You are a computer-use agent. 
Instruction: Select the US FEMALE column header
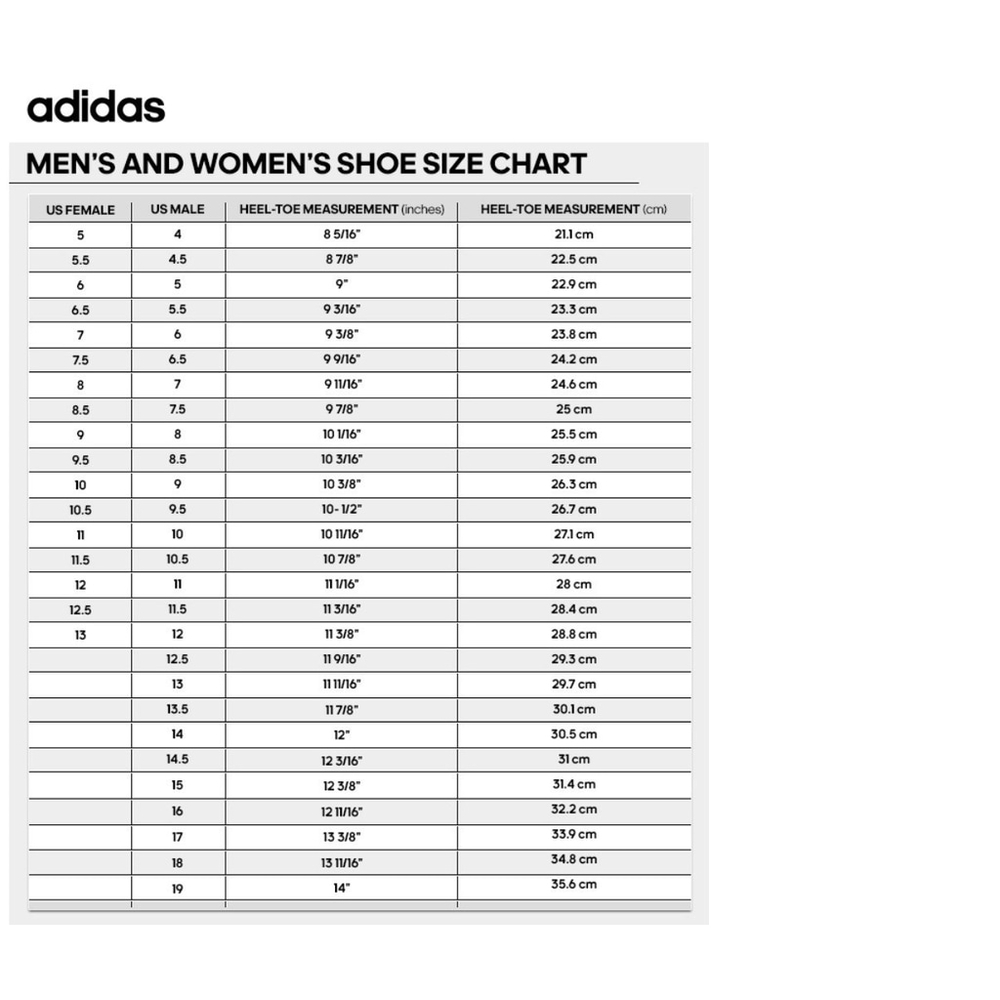tap(80, 210)
